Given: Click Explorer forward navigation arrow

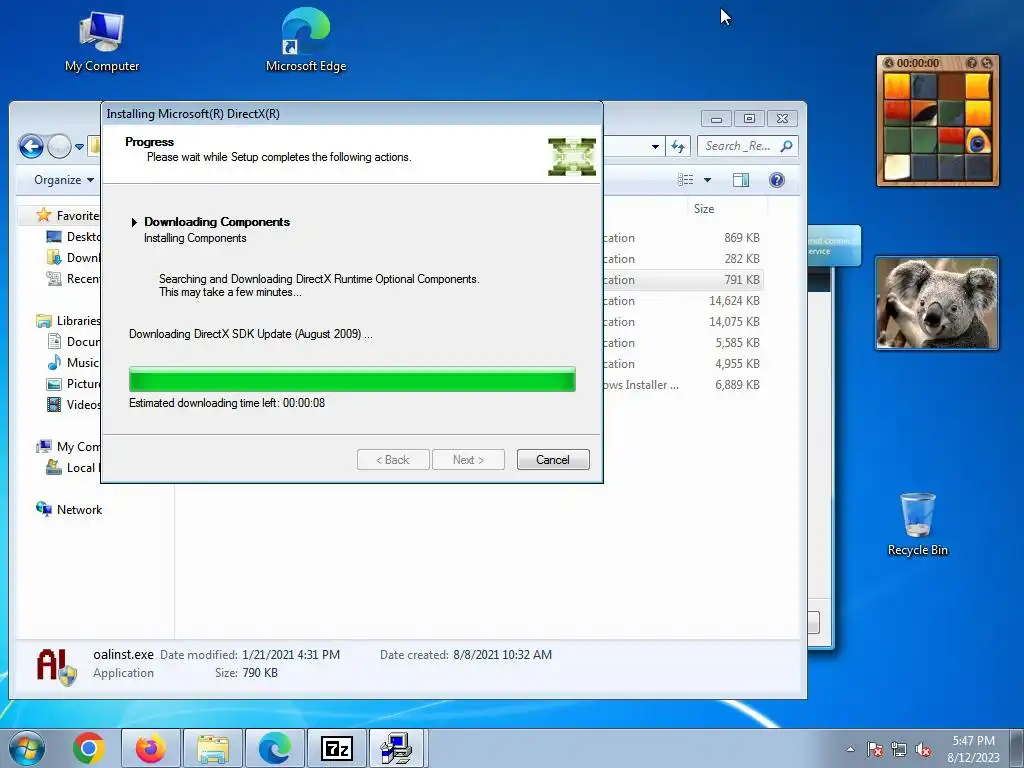Looking at the screenshot, I should [59, 146].
